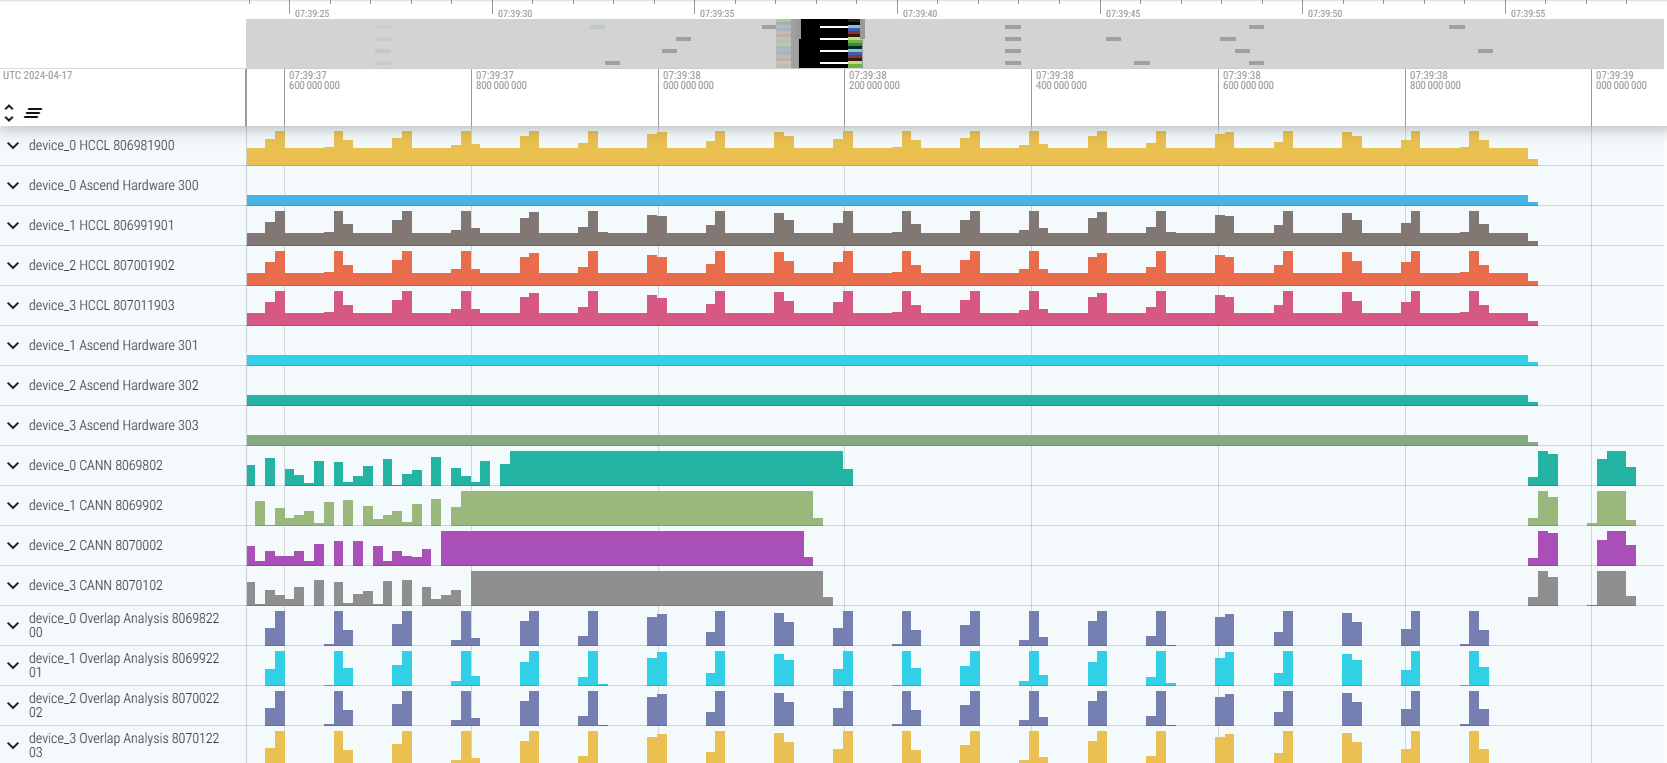Select the device_0 Overlap Analysis track title
Screen dimensions: 1667x763
pyautogui.click(x=124, y=626)
